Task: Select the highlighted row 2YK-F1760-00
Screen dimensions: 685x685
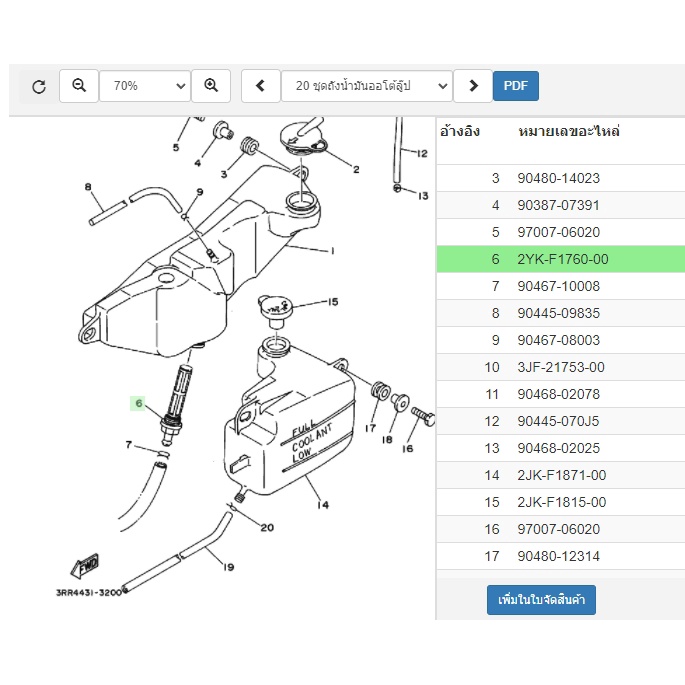Action: tap(561, 259)
